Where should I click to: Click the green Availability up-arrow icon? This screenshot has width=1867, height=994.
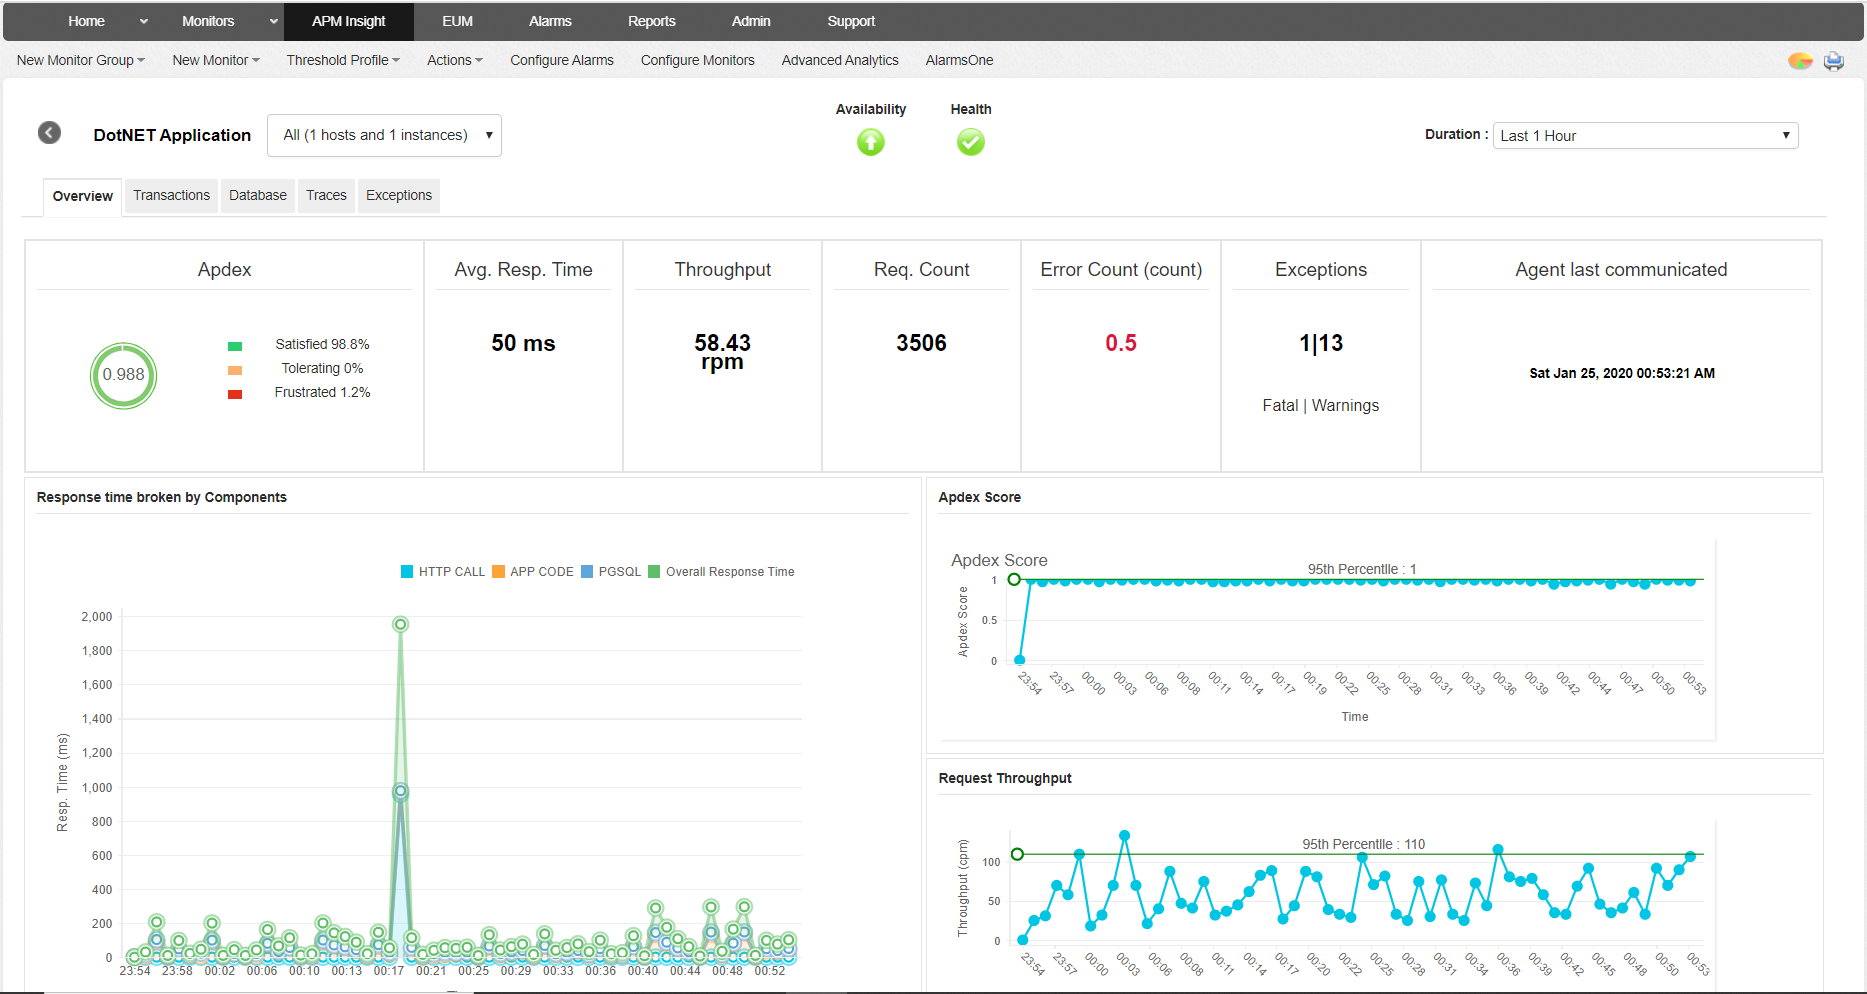pos(870,143)
